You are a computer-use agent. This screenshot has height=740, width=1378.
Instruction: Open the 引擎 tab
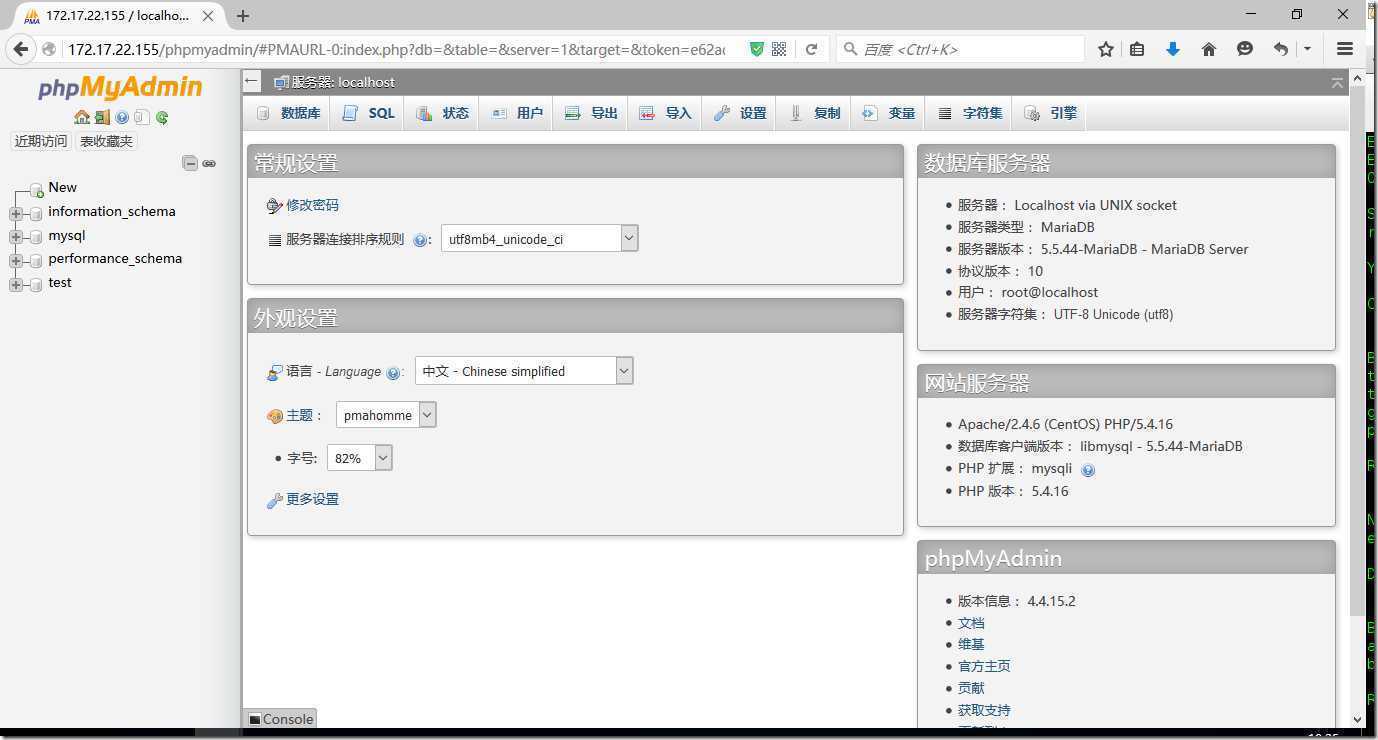pos(1050,113)
